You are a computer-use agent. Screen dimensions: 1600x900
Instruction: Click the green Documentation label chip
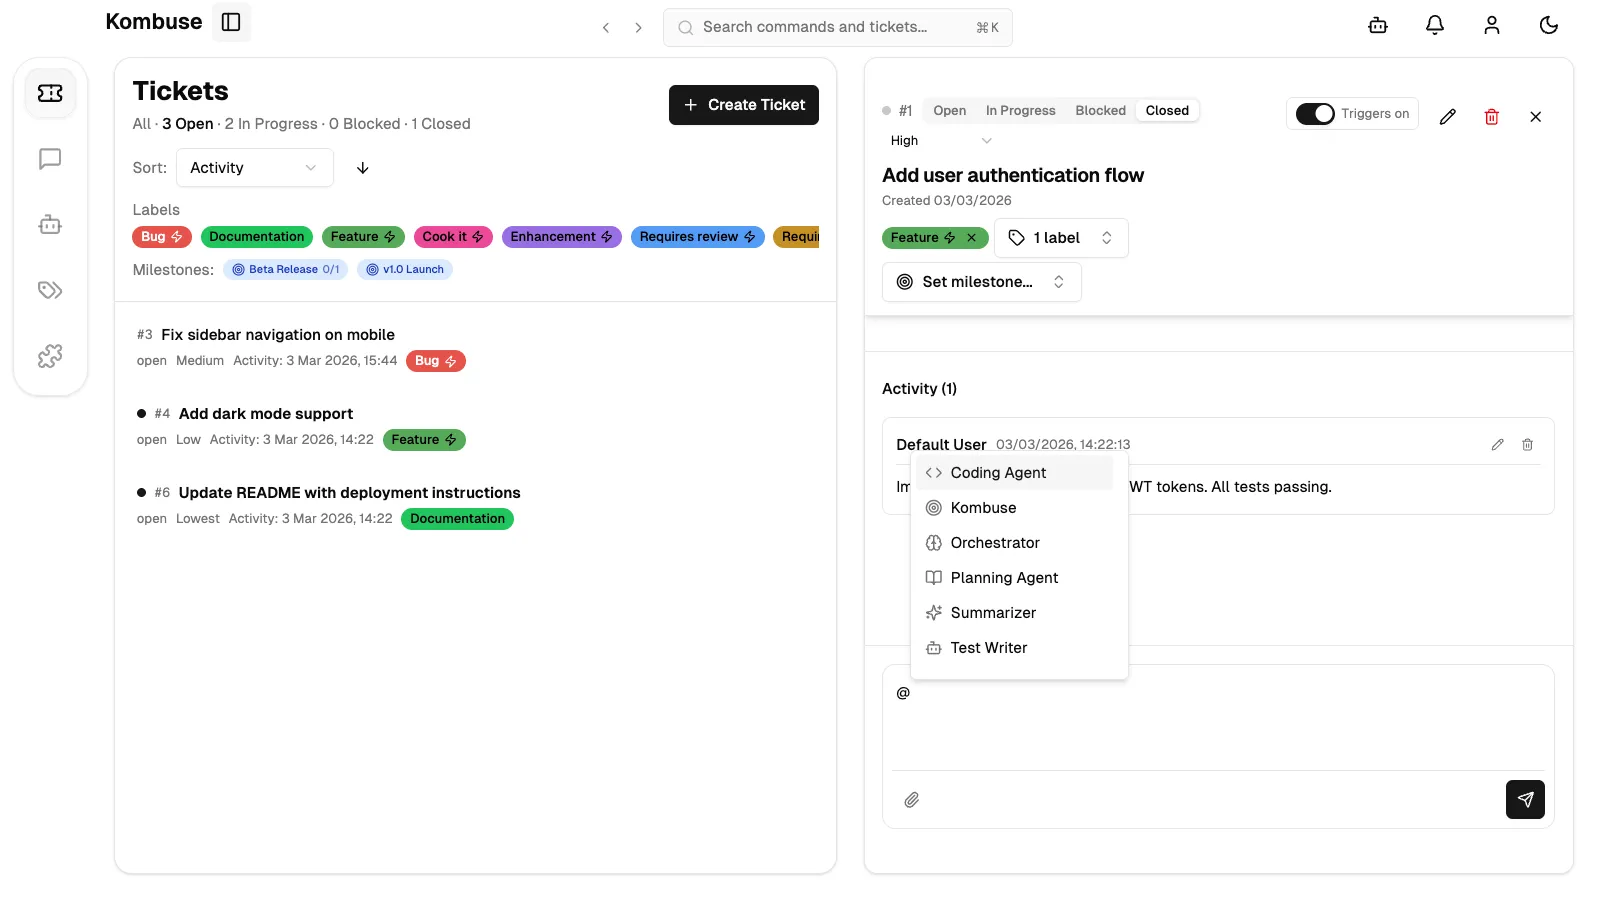pyautogui.click(x=256, y=236)
